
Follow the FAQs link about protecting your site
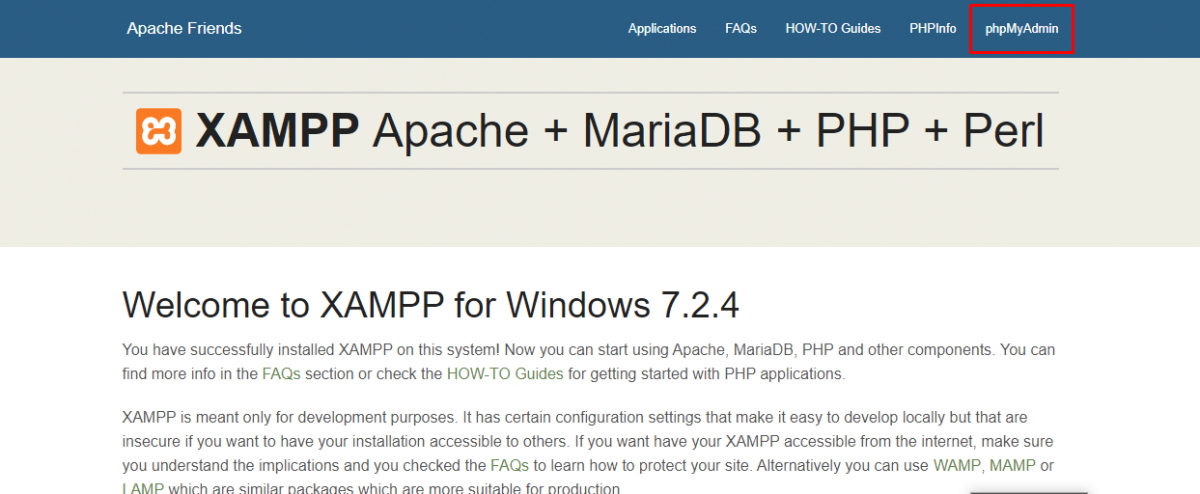click(508, 466)
